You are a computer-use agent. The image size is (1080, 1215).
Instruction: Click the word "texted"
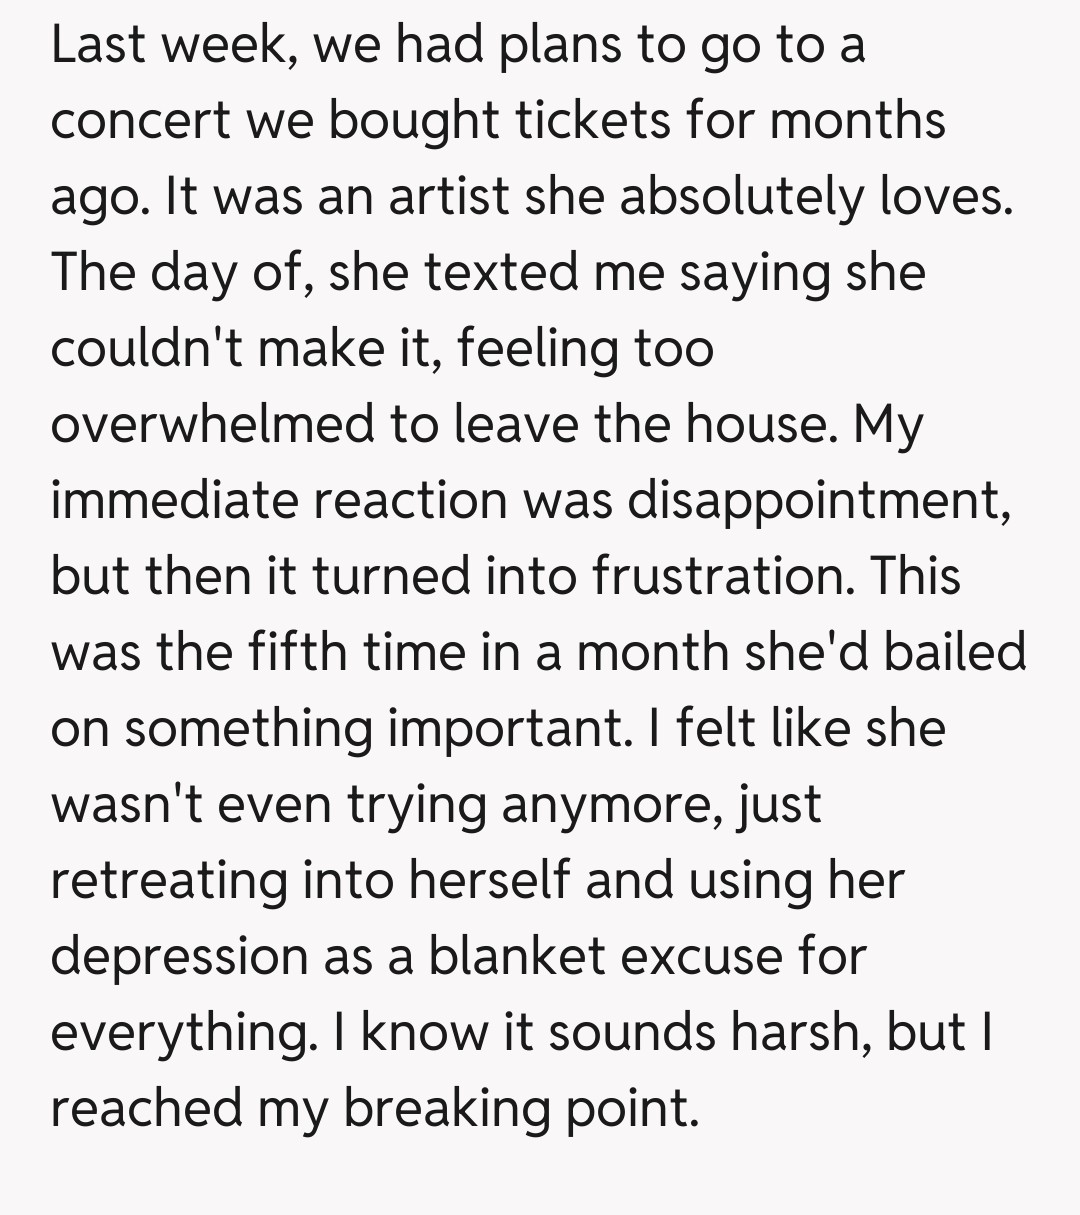[501, 273]
